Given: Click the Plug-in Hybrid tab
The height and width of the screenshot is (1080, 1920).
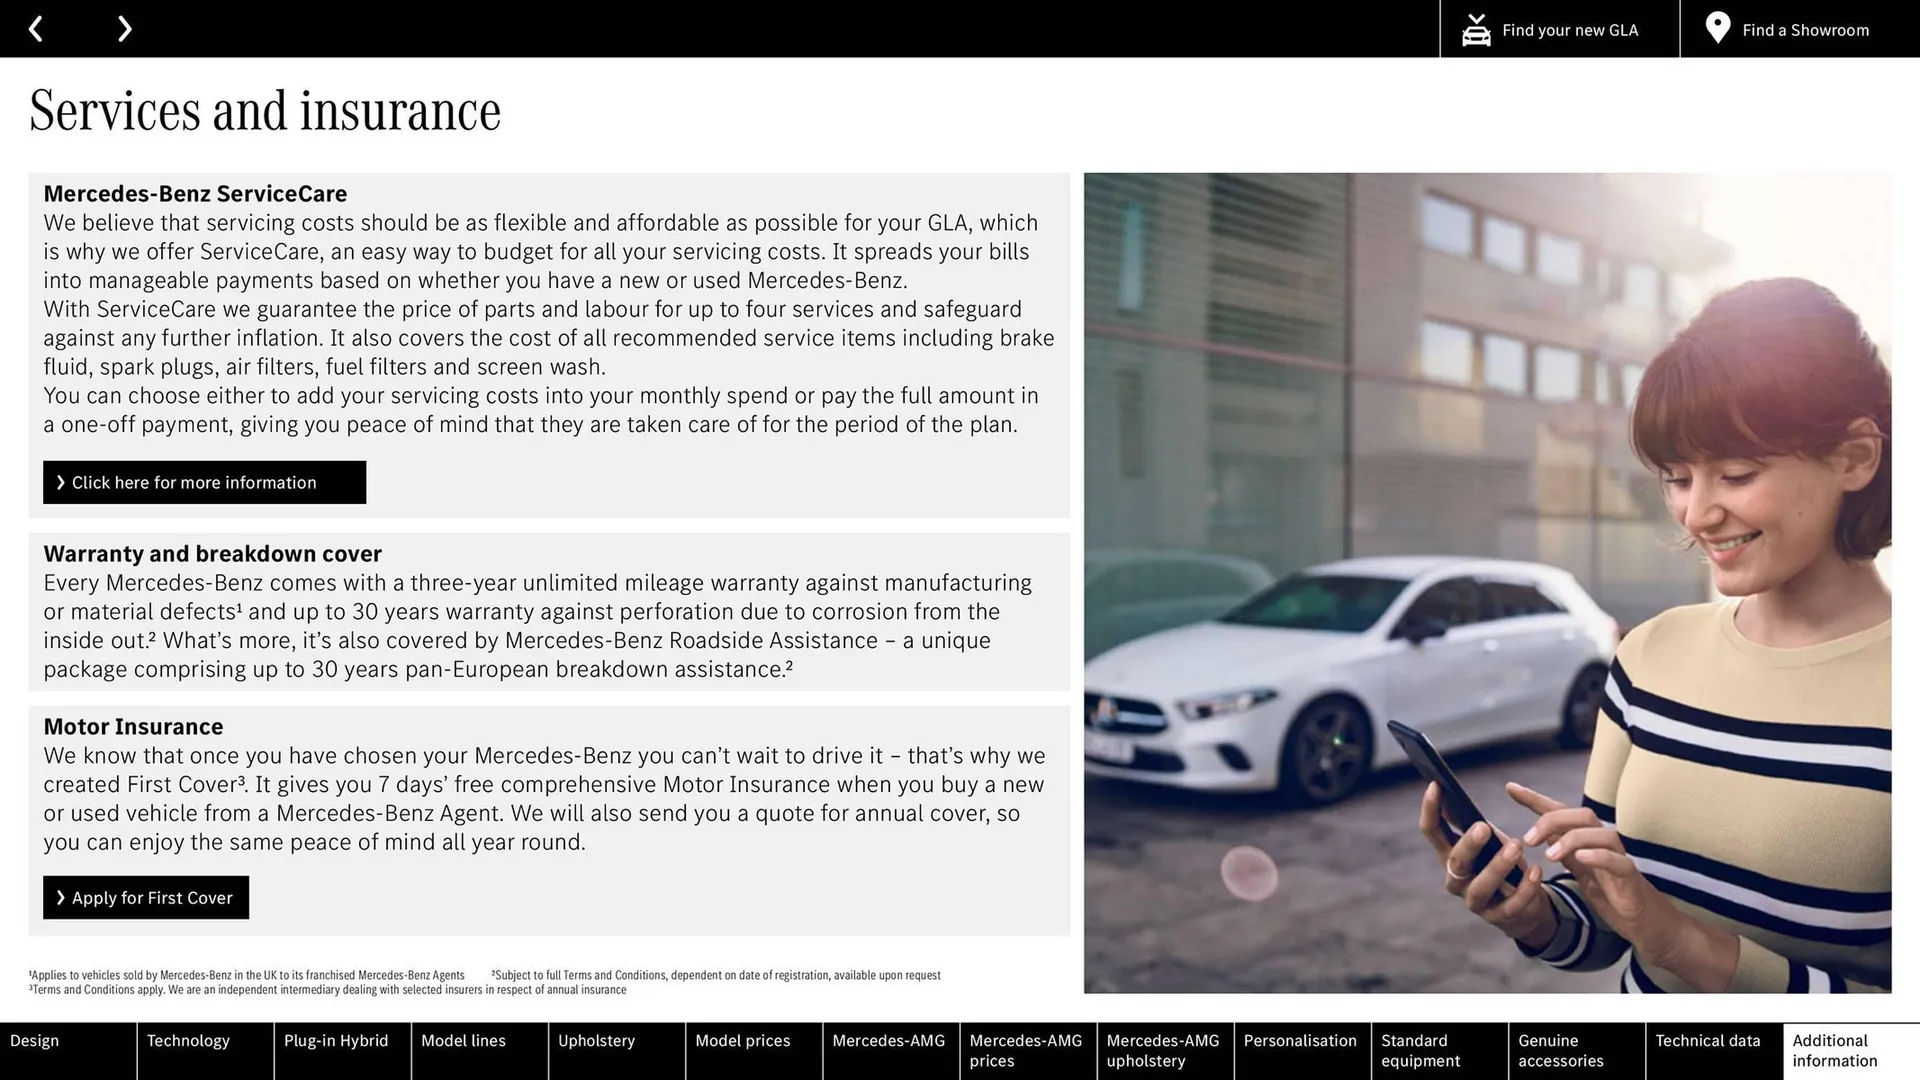Looking at the screenshot, I should pyautogui.click(x=336, y=1050).
